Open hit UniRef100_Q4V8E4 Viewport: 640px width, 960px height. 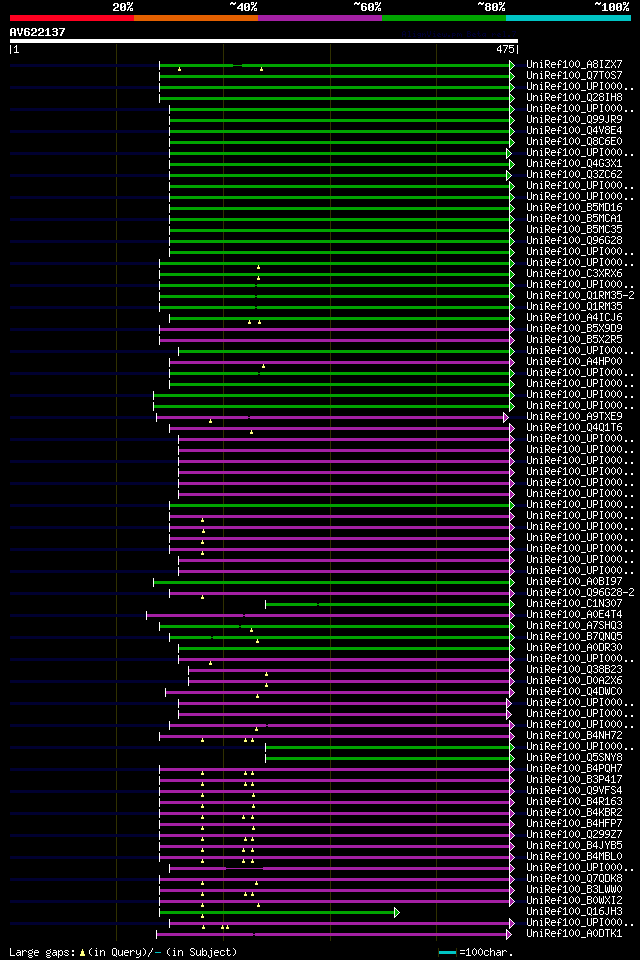pos(574,130)
